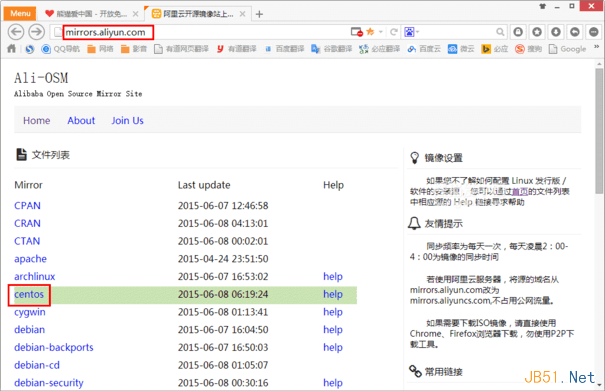Open the Google bookmark
605x391 pixels.
click(568, 49)
